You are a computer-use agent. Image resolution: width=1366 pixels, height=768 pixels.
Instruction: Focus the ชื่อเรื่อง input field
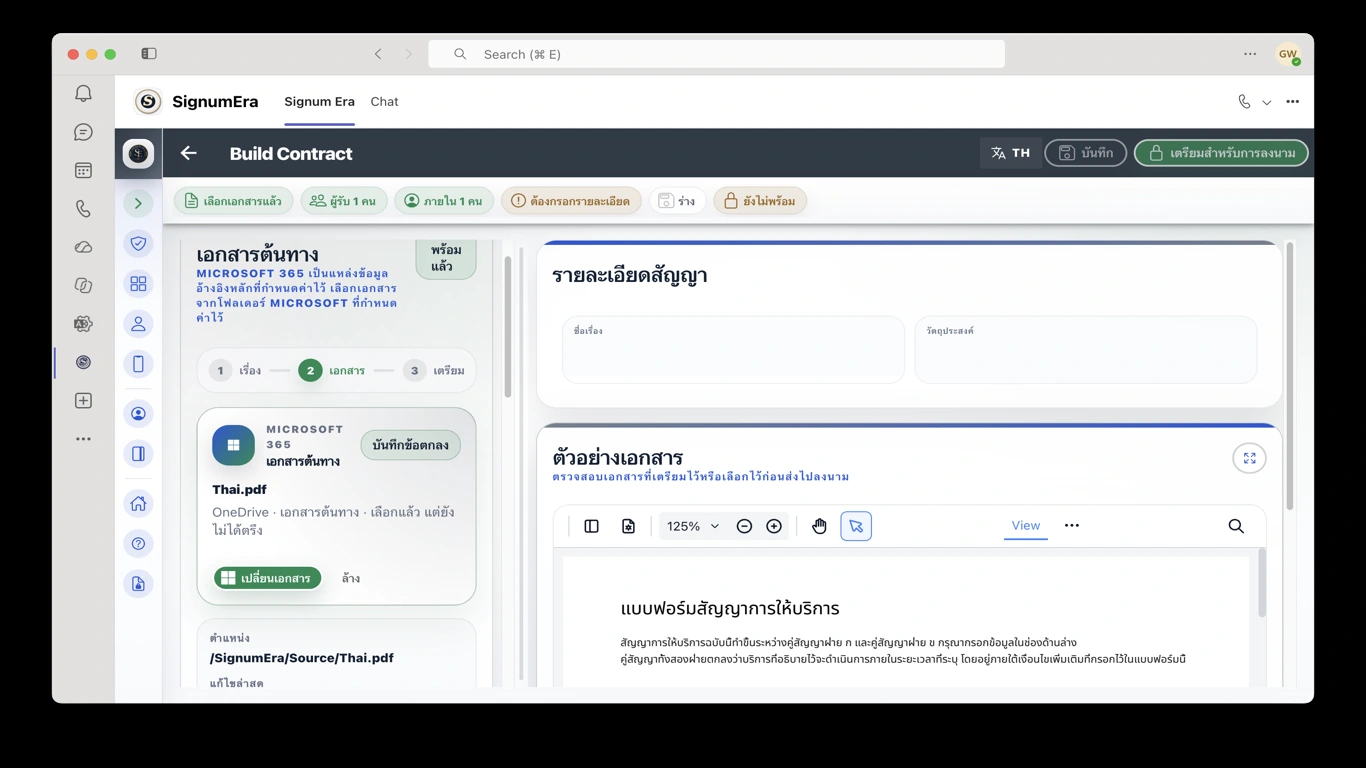733,350
